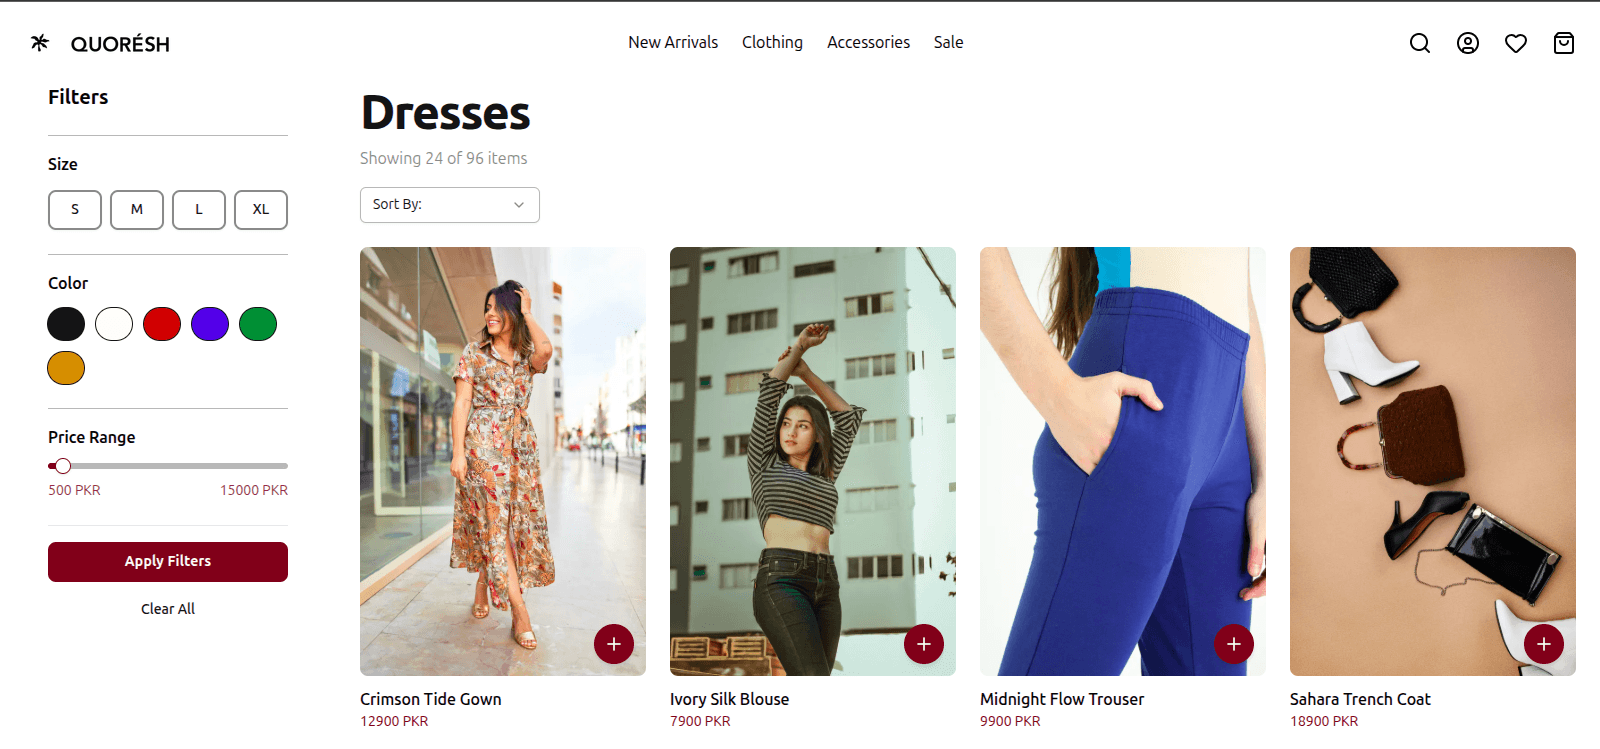This screenshot has width=1600, height=749.
Task: Open the Clothing menu
Action: tap(772, 42)
